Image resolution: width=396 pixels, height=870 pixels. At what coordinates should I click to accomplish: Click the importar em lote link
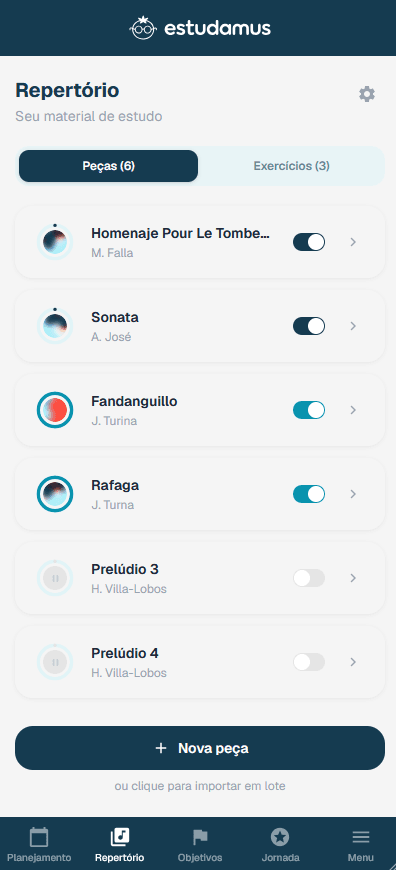click(200, 786)
